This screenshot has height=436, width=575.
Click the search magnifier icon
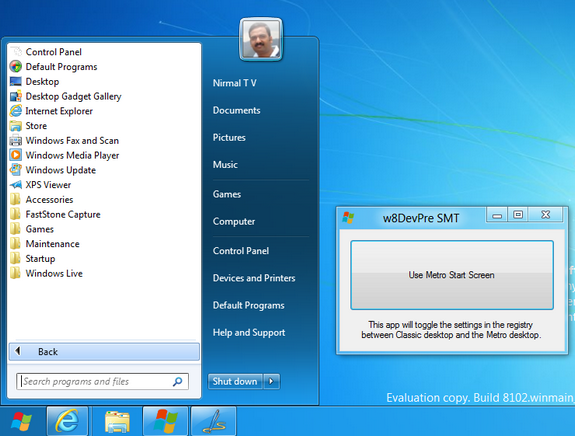(177, 381)
